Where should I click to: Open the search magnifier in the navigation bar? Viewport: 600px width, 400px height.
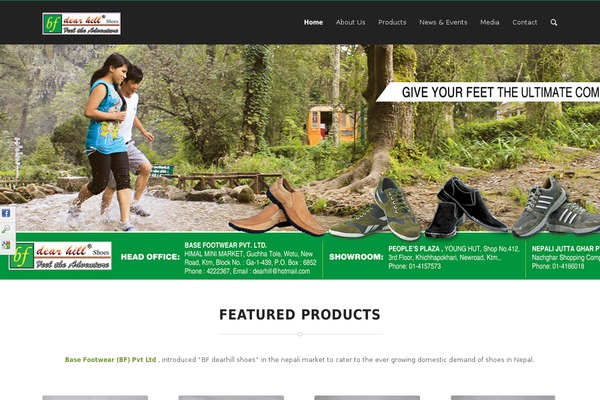[x=553, y=23]
